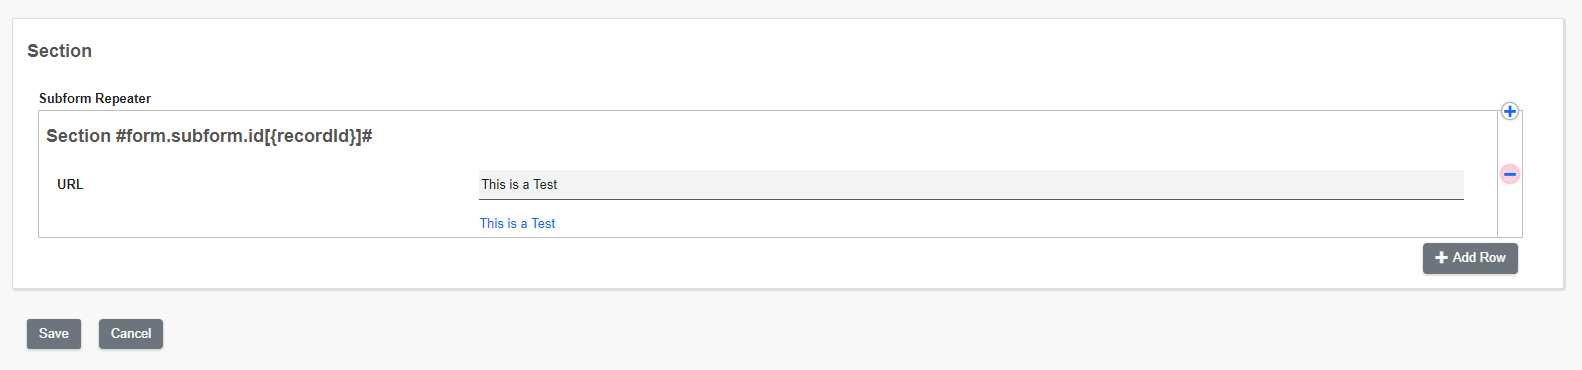This screenshot has height=370, width=1582.
Task: Click the blue plus circle icon
Action: [1509, 111]
